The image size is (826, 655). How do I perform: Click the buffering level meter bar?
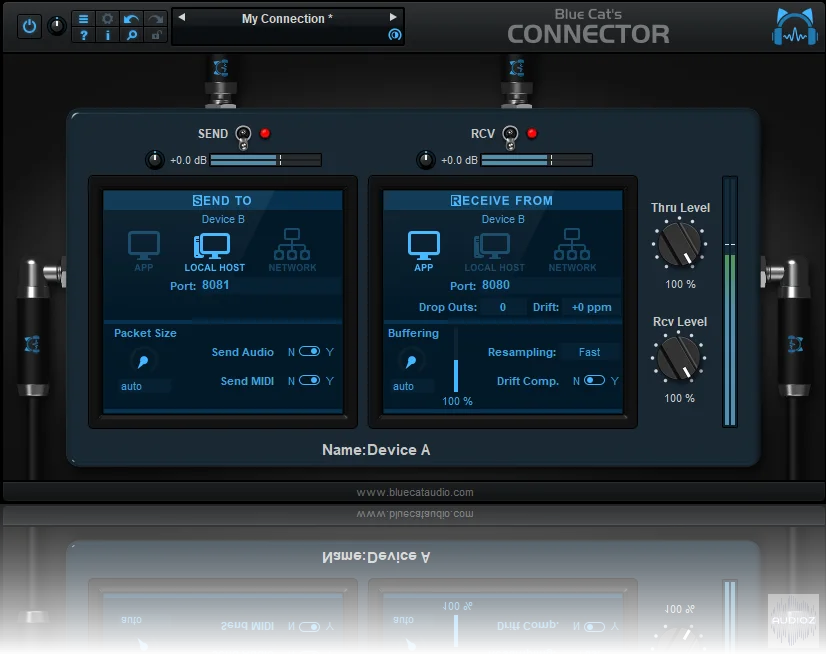tap(456, 361)
